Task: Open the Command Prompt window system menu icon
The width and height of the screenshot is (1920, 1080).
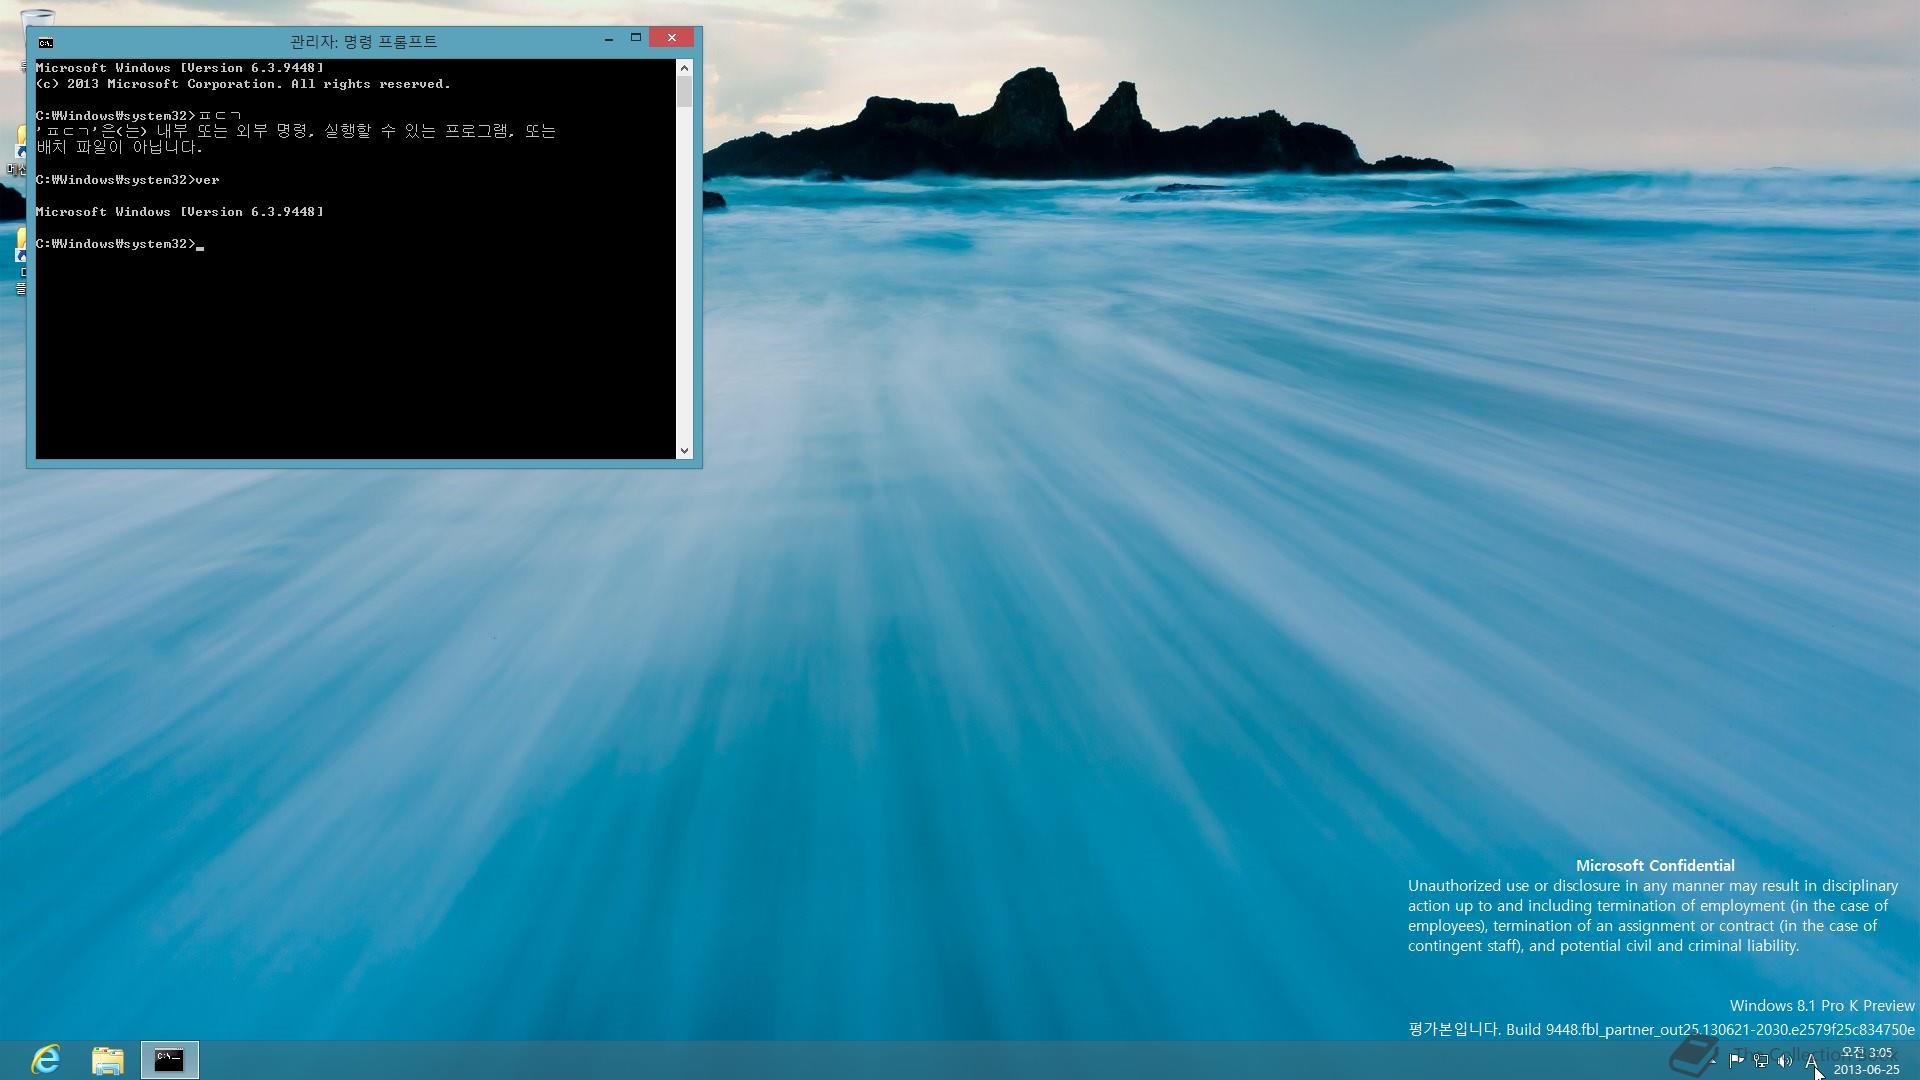Action: pos(46,42)
